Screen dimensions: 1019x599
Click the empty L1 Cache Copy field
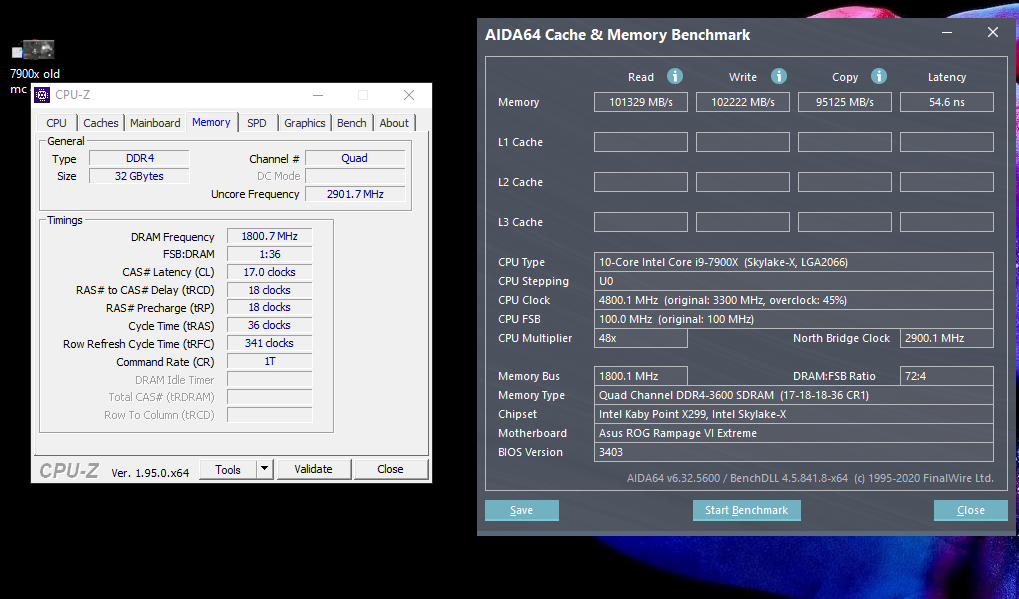(845, 142)
